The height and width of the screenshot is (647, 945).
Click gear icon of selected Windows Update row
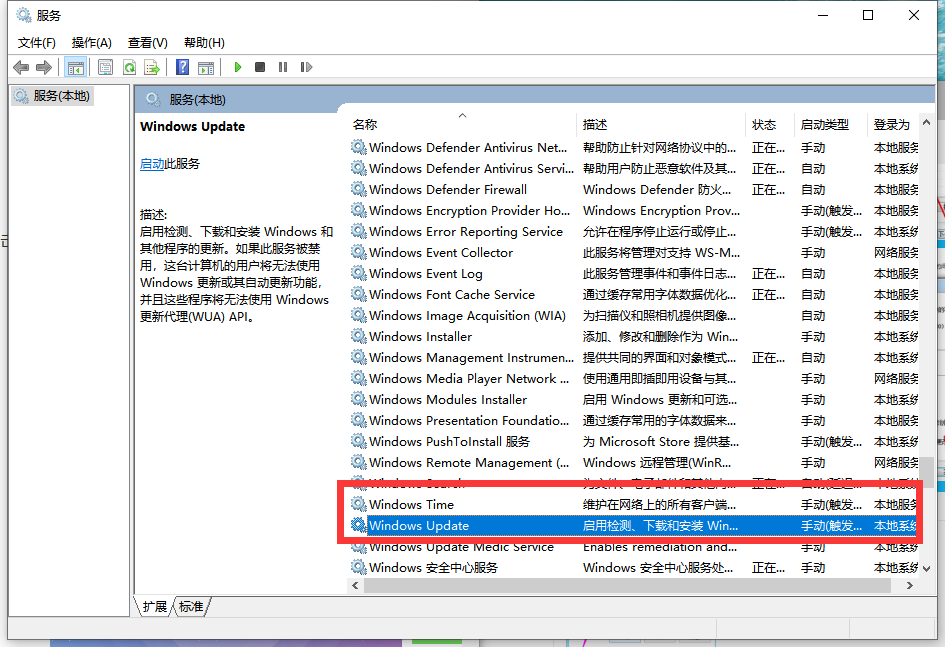pyautogui.click(x=359, y=525)
